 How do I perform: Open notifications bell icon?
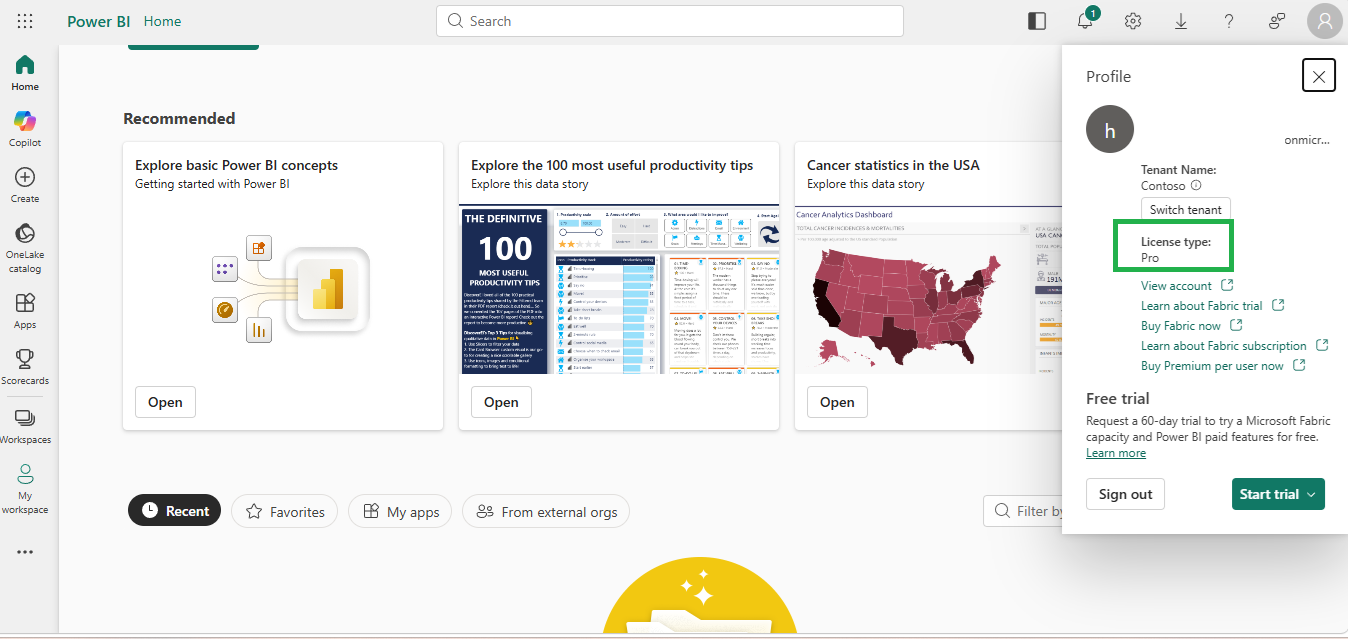1085,21
